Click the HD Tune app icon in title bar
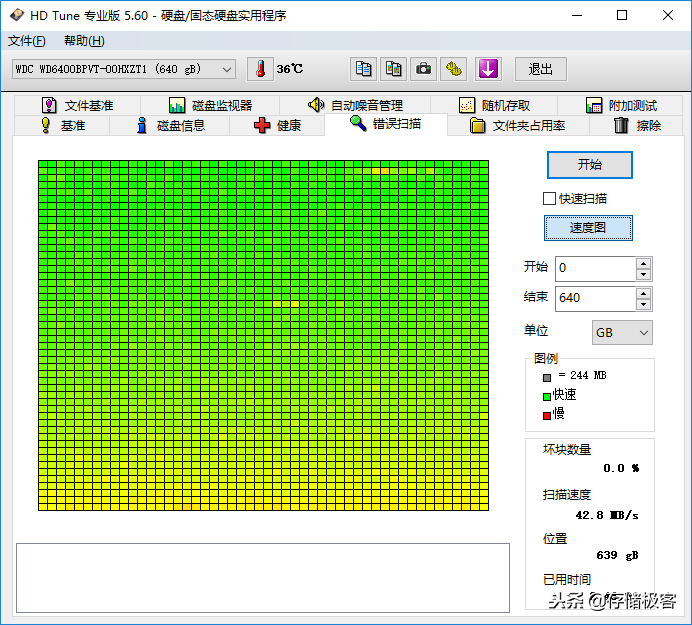Viewport: 692px width, 625px height. [17, 15]
